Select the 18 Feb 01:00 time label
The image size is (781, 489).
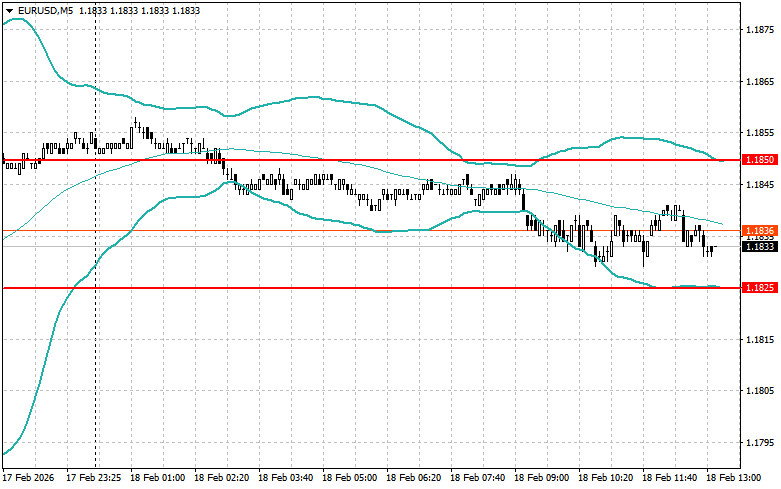pyautogui.click(x=157, y=478)
